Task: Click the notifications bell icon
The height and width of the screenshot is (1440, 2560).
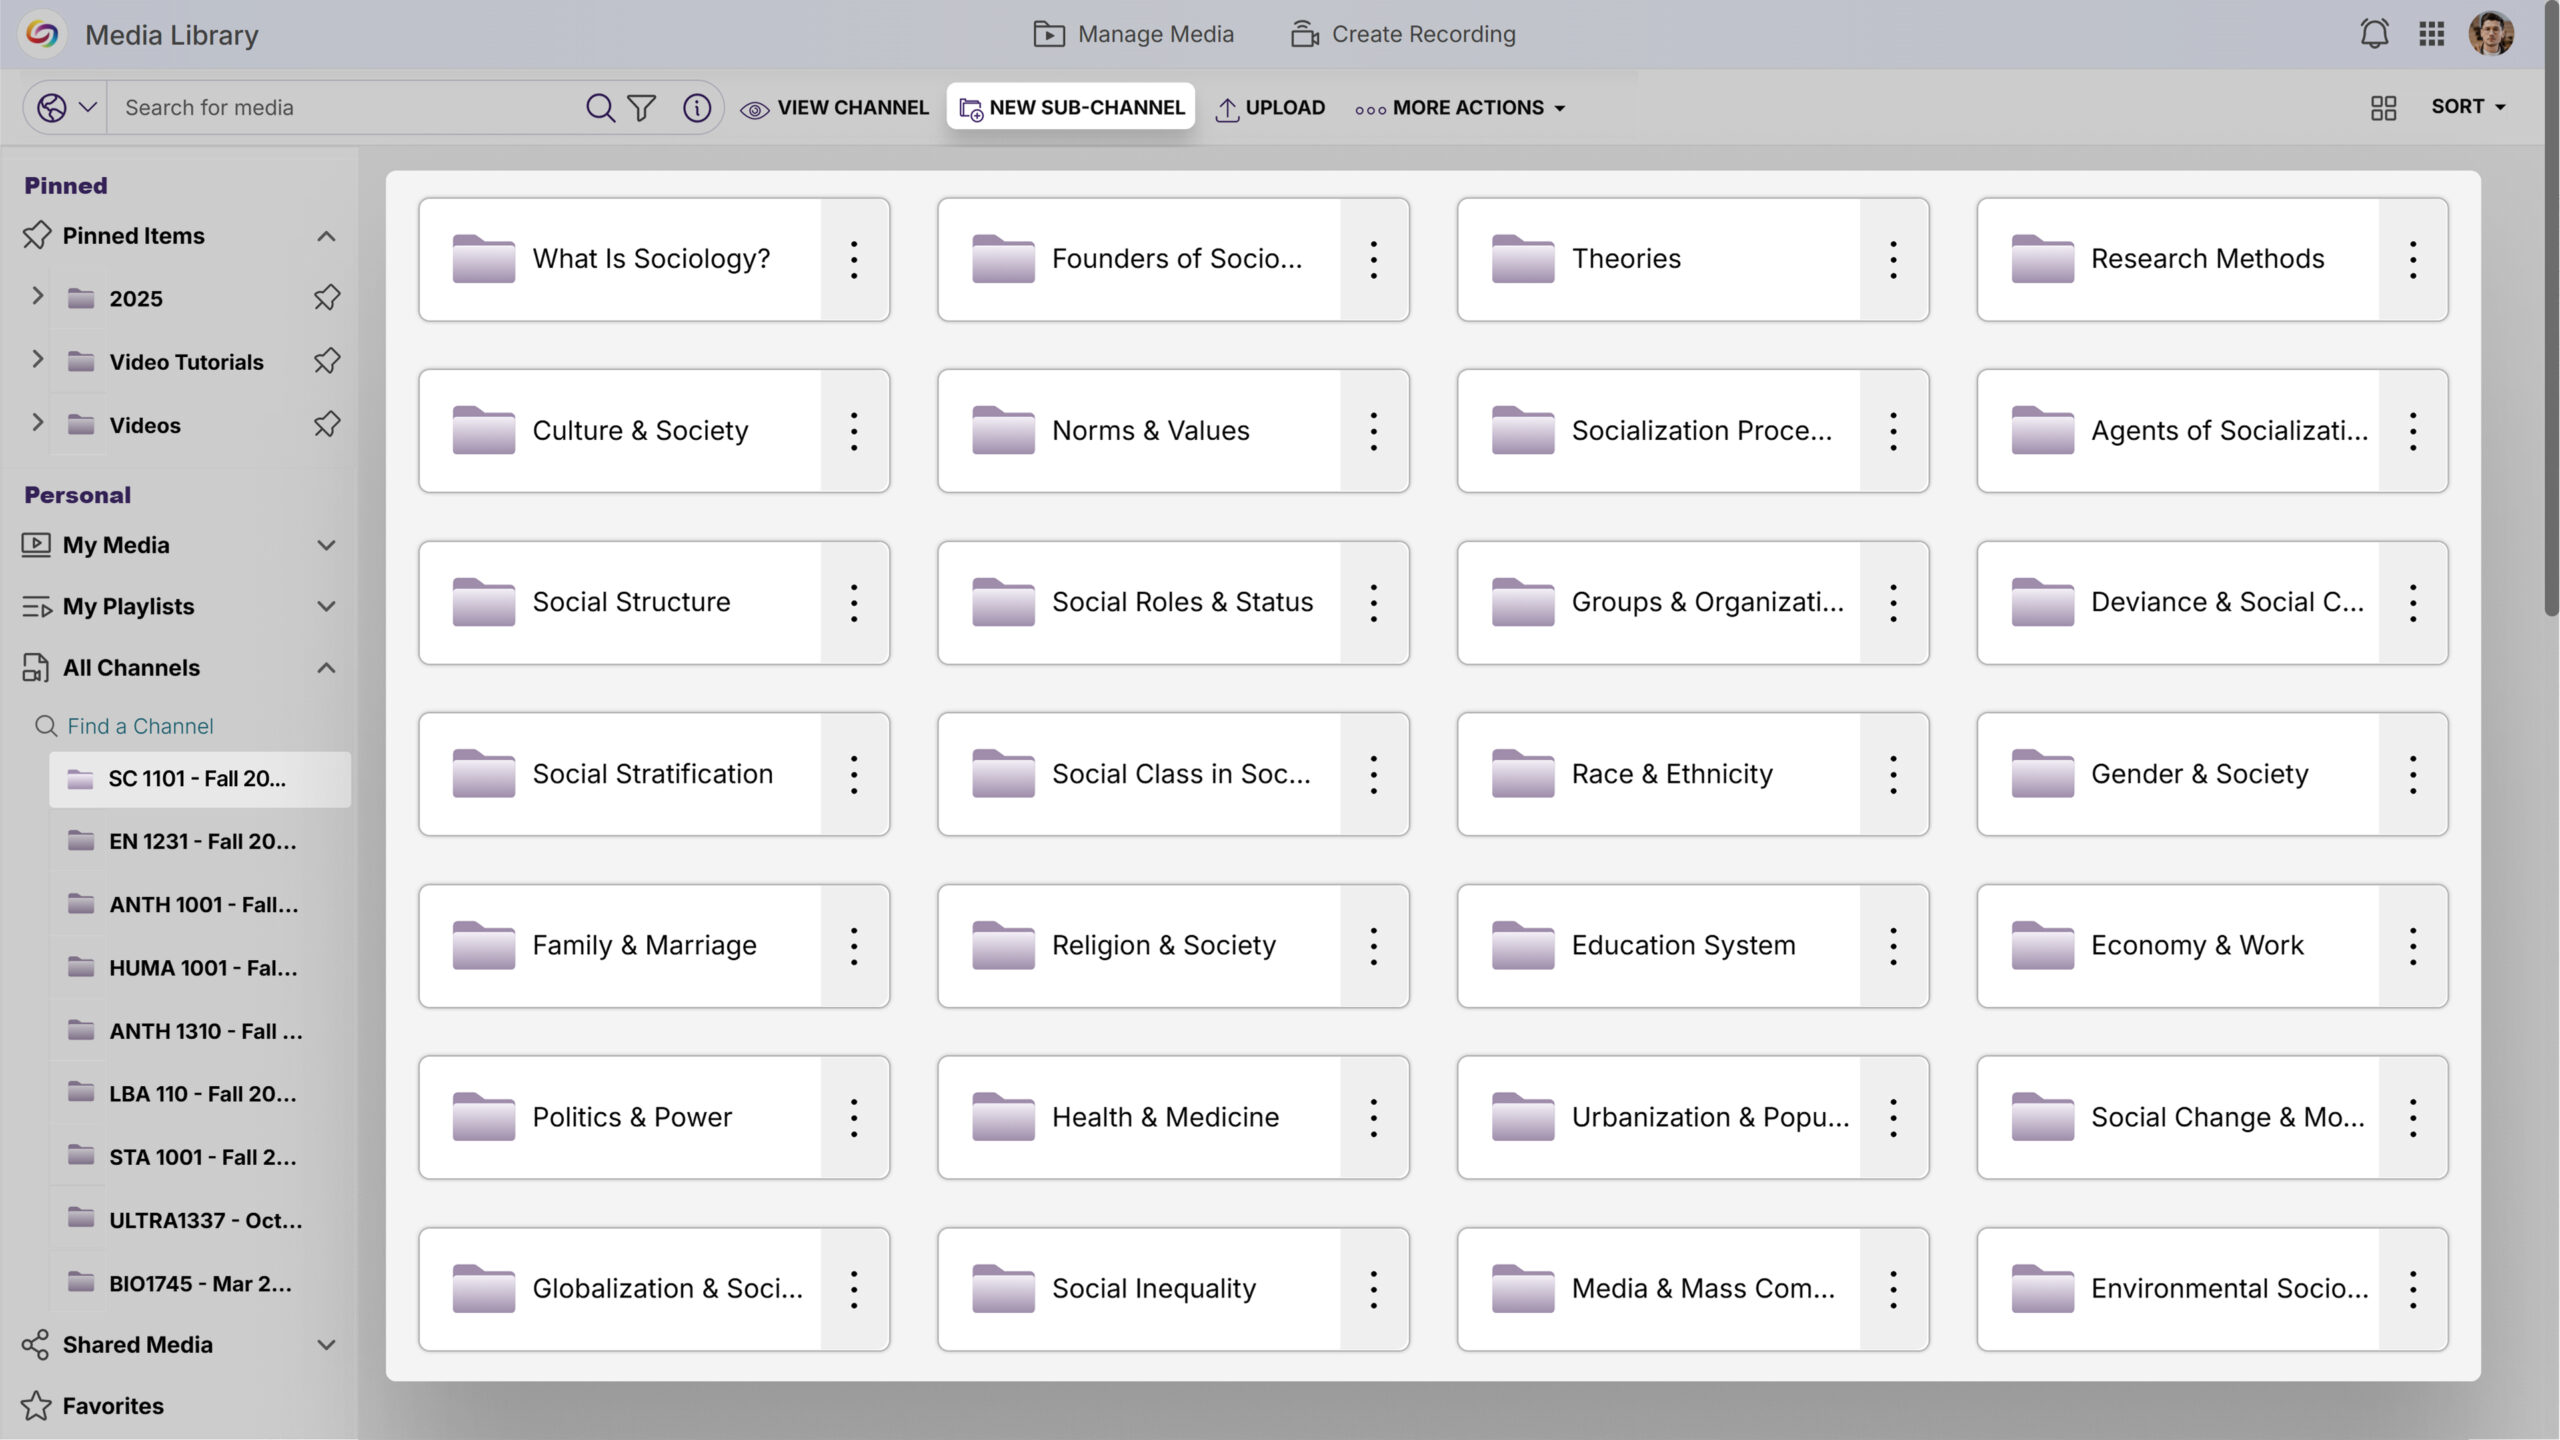Action: 2374,34
